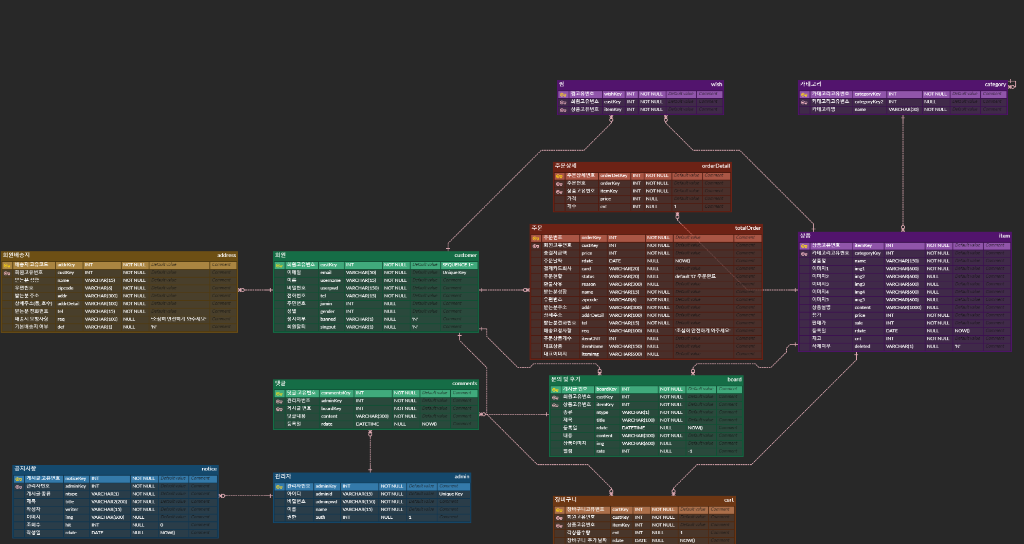Click the 'Unique Key' comment in customer table

click(455, 273)
